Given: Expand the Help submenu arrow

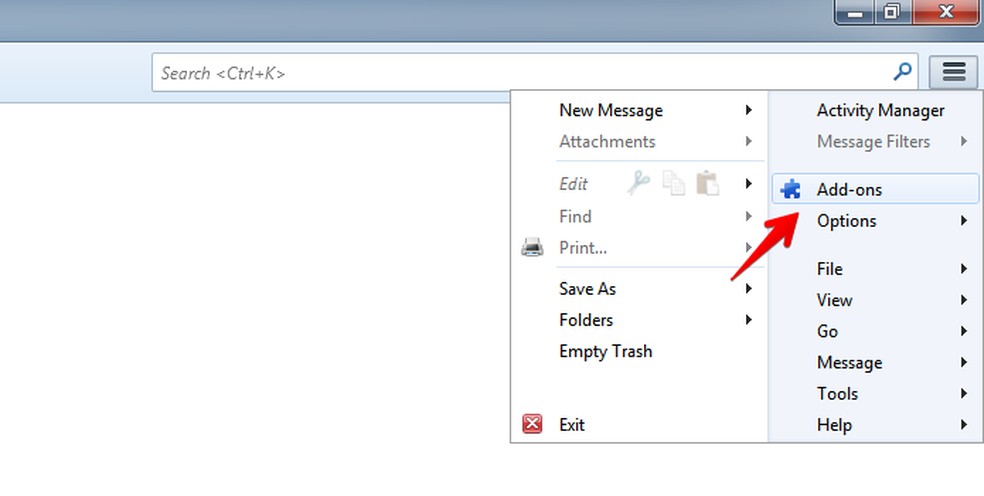Looking at the screenshot, I should 964,424.
